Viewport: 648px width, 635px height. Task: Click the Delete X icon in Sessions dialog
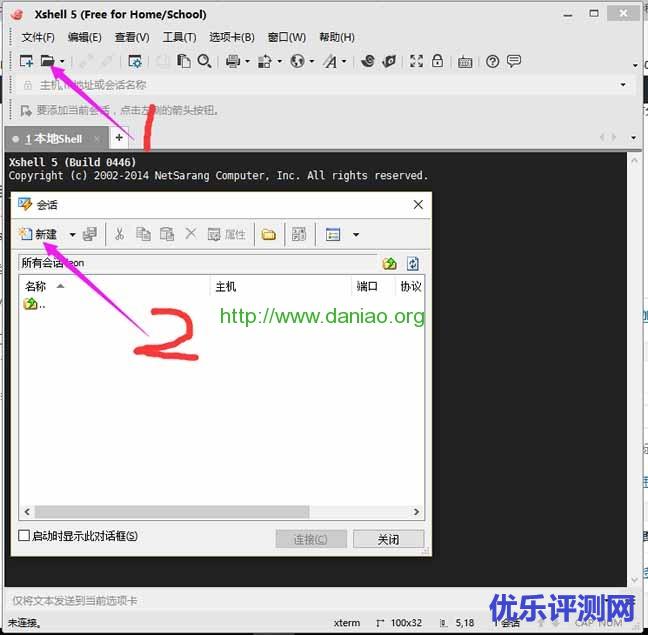(x=191, y=233)
